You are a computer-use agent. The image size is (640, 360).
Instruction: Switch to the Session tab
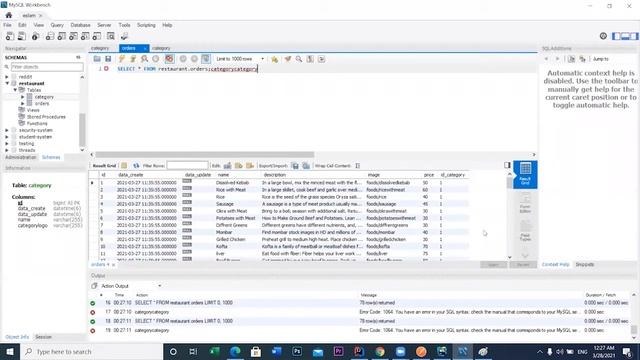[43, 337]
